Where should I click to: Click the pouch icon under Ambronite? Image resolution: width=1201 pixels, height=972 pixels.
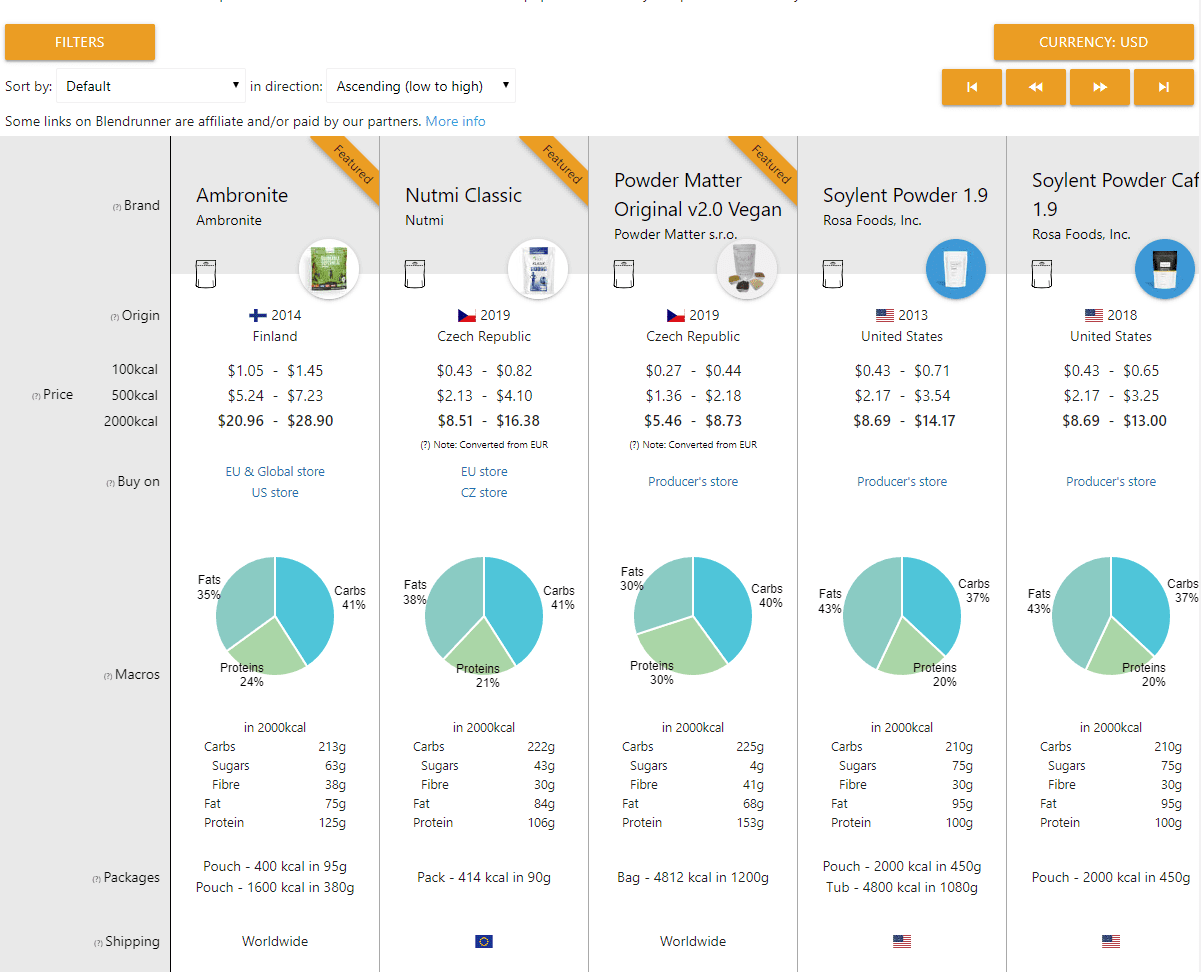[205, 273]
